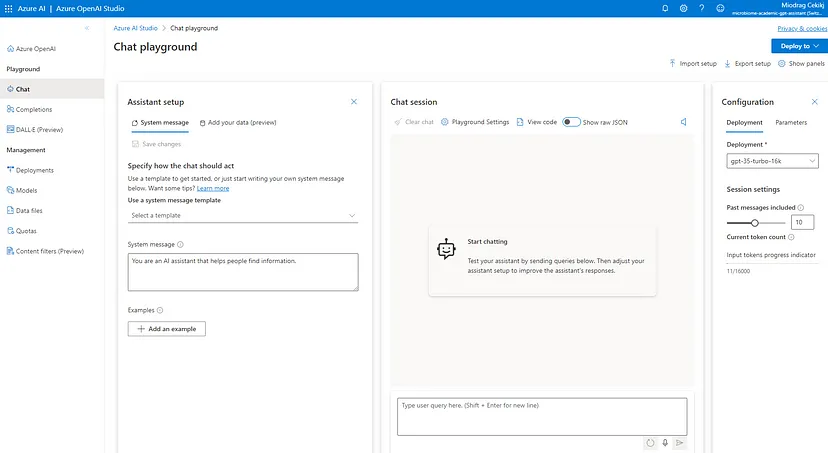Select the System message tab
Image resolution: width=828 pixels, height=453 pixels.
tap(160, 122)
